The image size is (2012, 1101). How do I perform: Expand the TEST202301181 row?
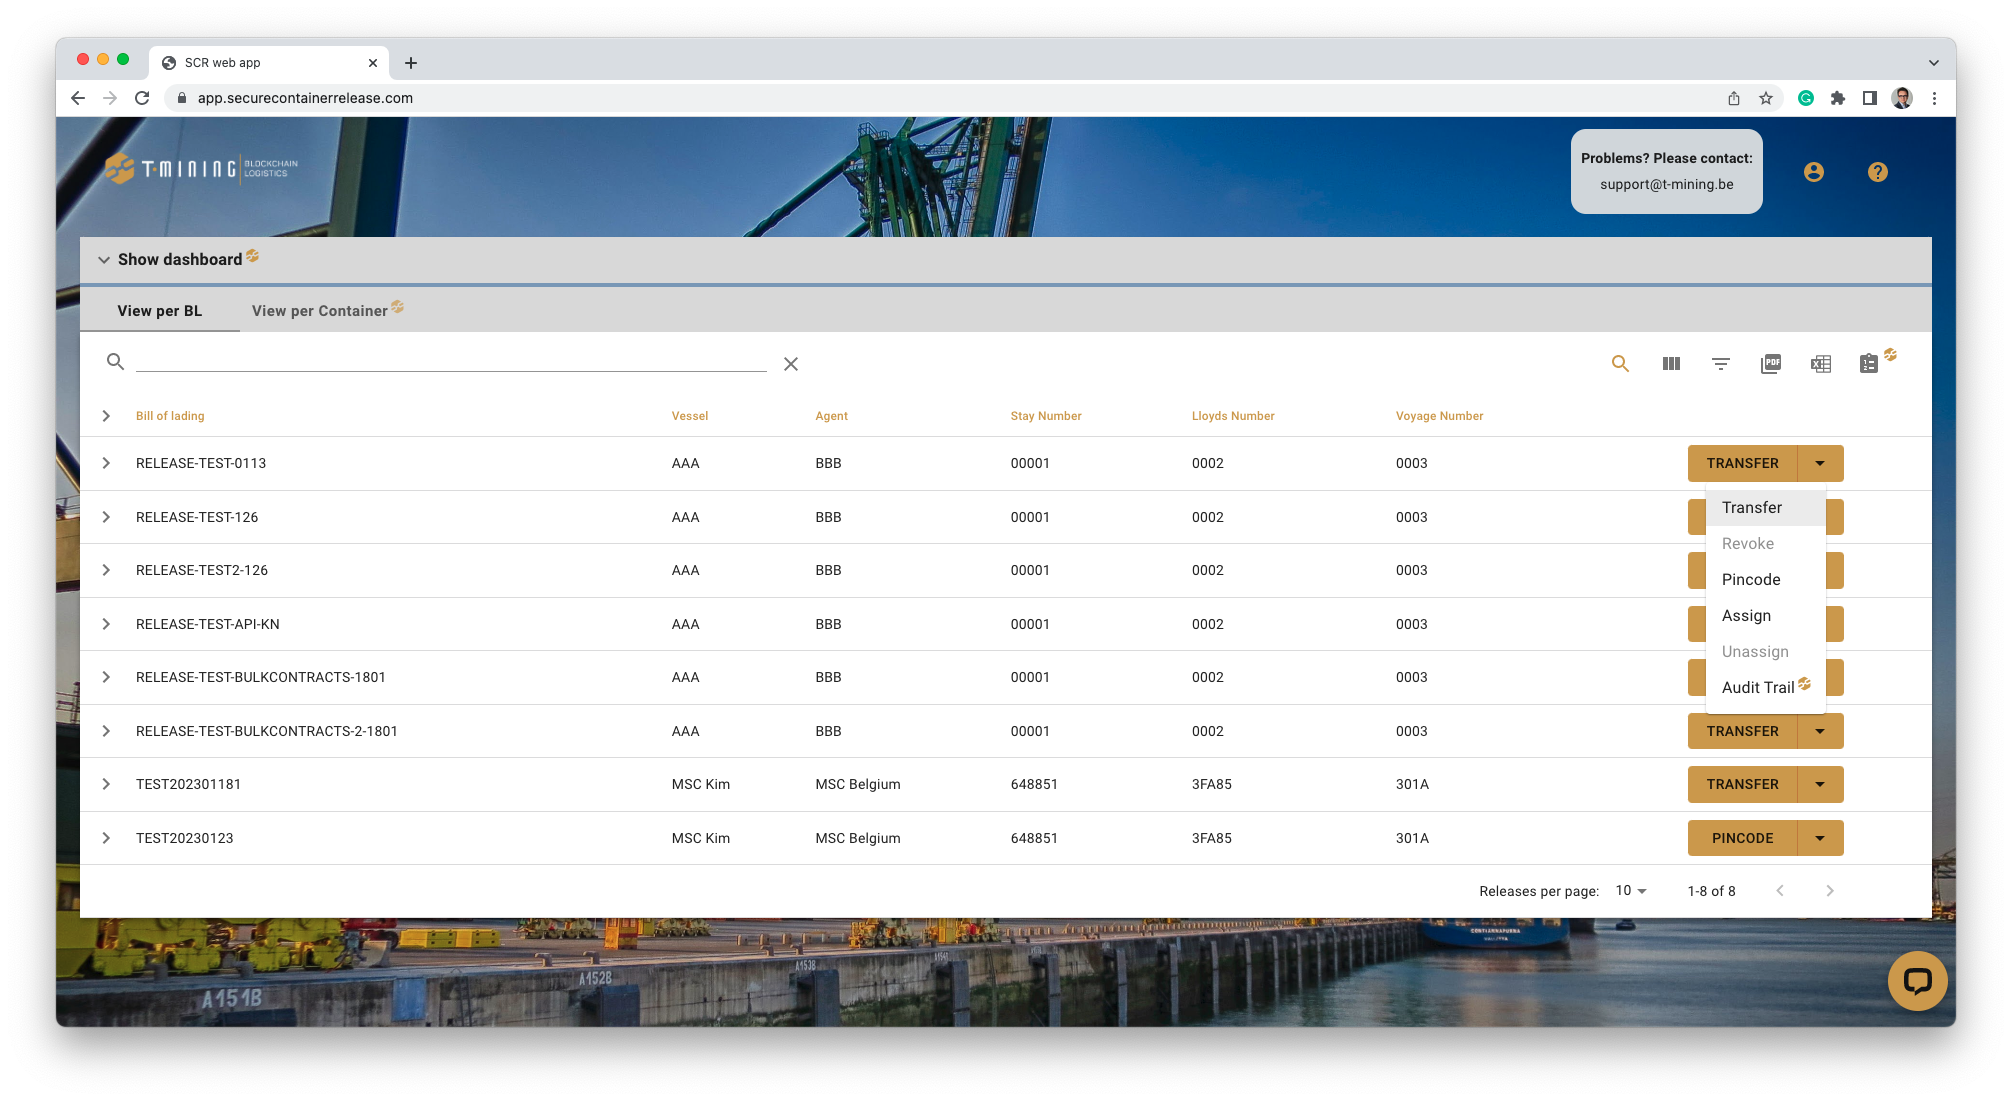pyautogui.click(x=106, y=784)
